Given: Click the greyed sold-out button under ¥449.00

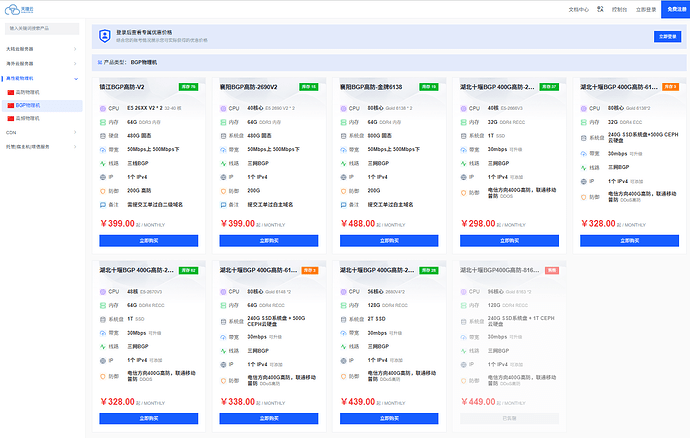Looking at the screenshot, I should tap(510, 419).
